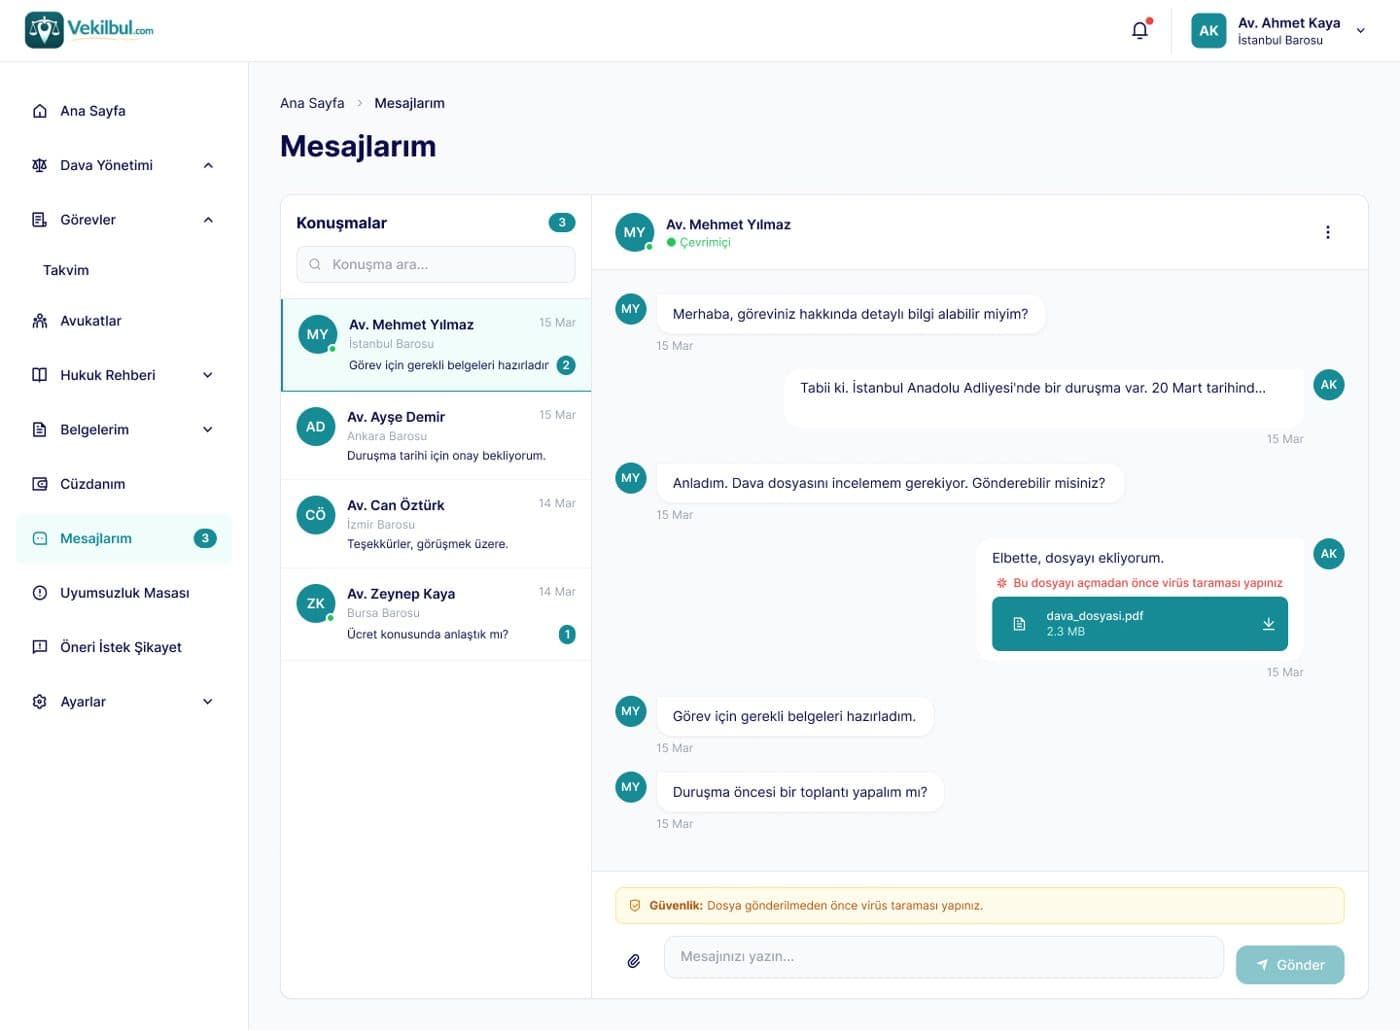Select Uyumsuzluk Masası in the sidebar
The image size is (1400, 1031).
[124, 593]
